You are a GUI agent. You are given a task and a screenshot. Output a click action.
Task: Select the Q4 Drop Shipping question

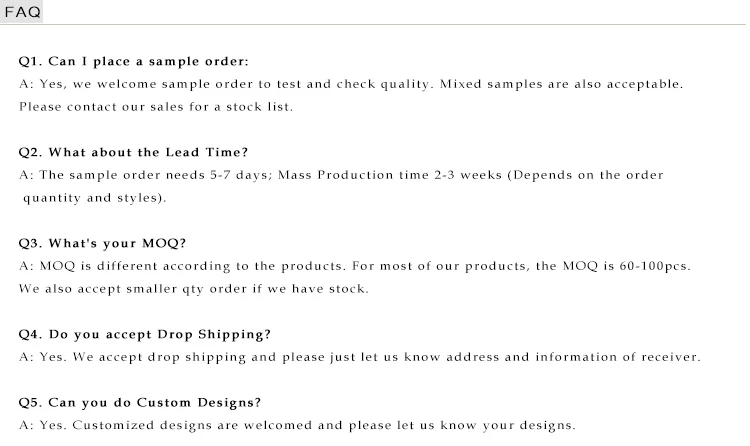(x=145, y=334)
